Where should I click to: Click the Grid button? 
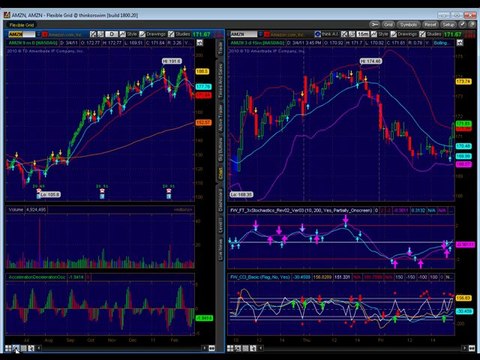coord(388,25)
